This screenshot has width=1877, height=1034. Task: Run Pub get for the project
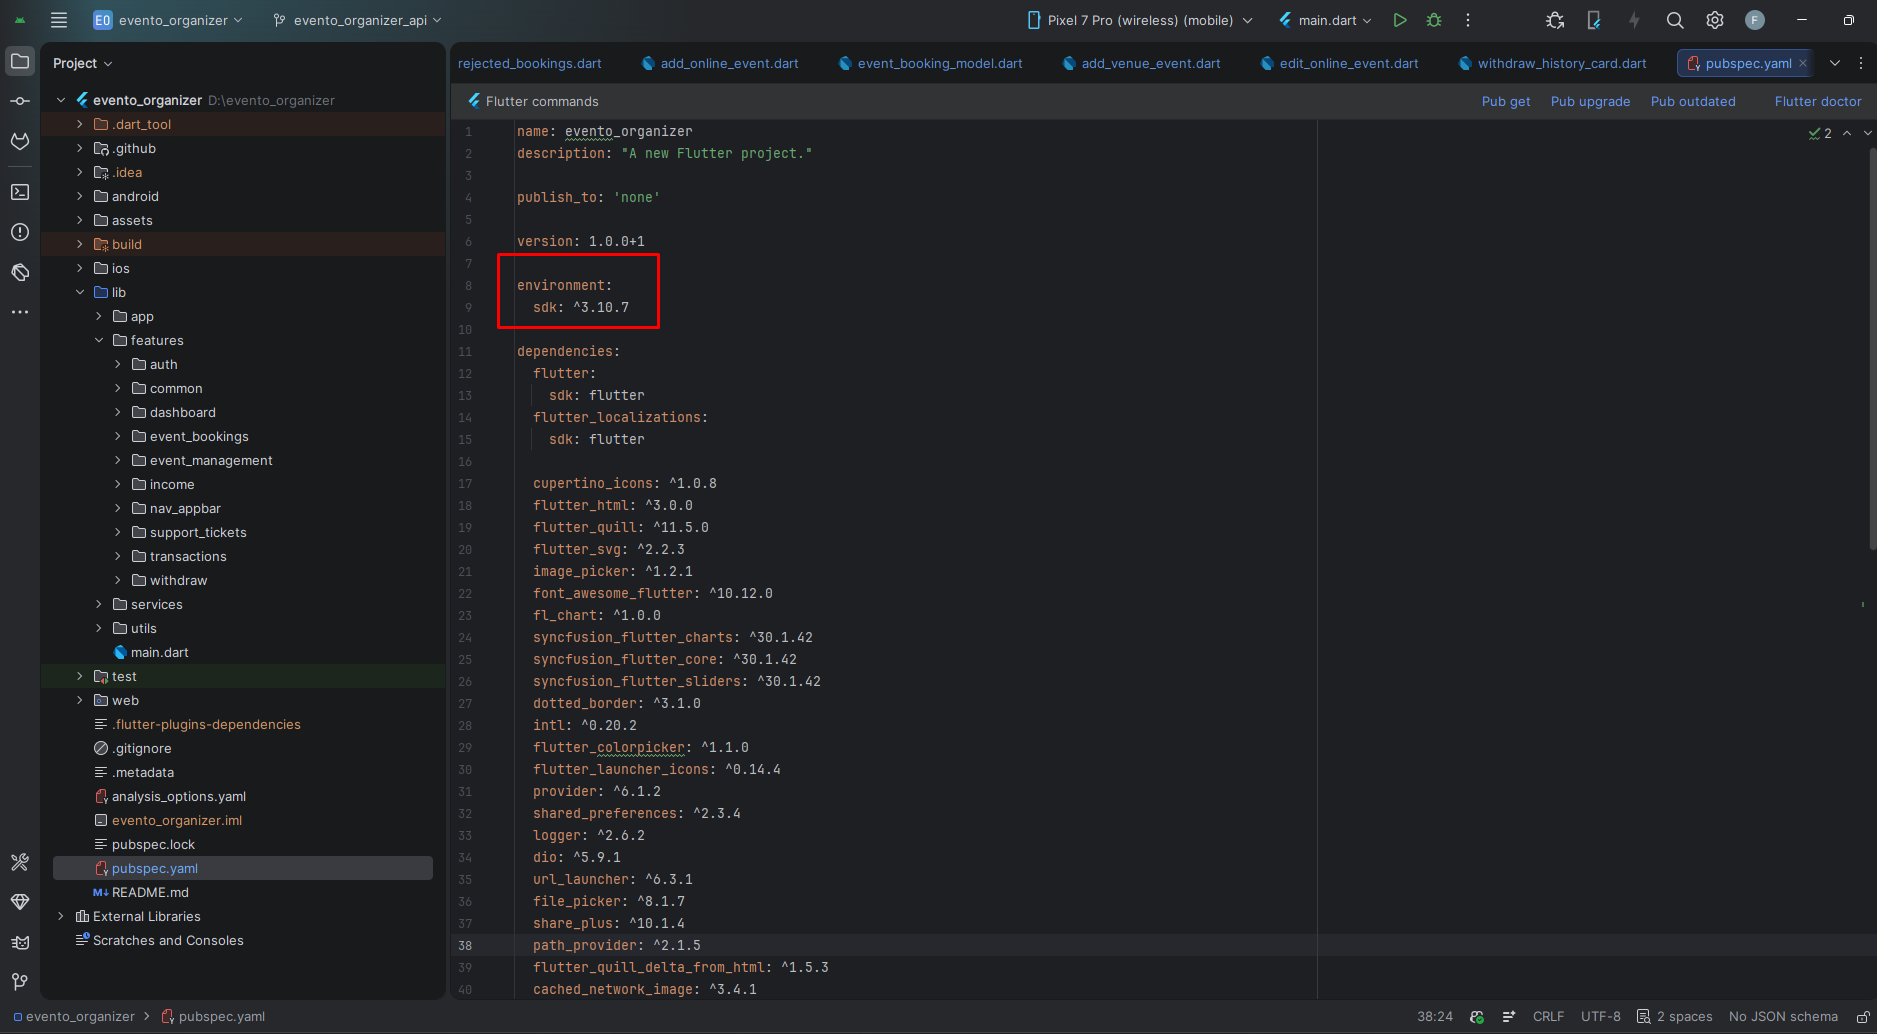coord(1505,101)
